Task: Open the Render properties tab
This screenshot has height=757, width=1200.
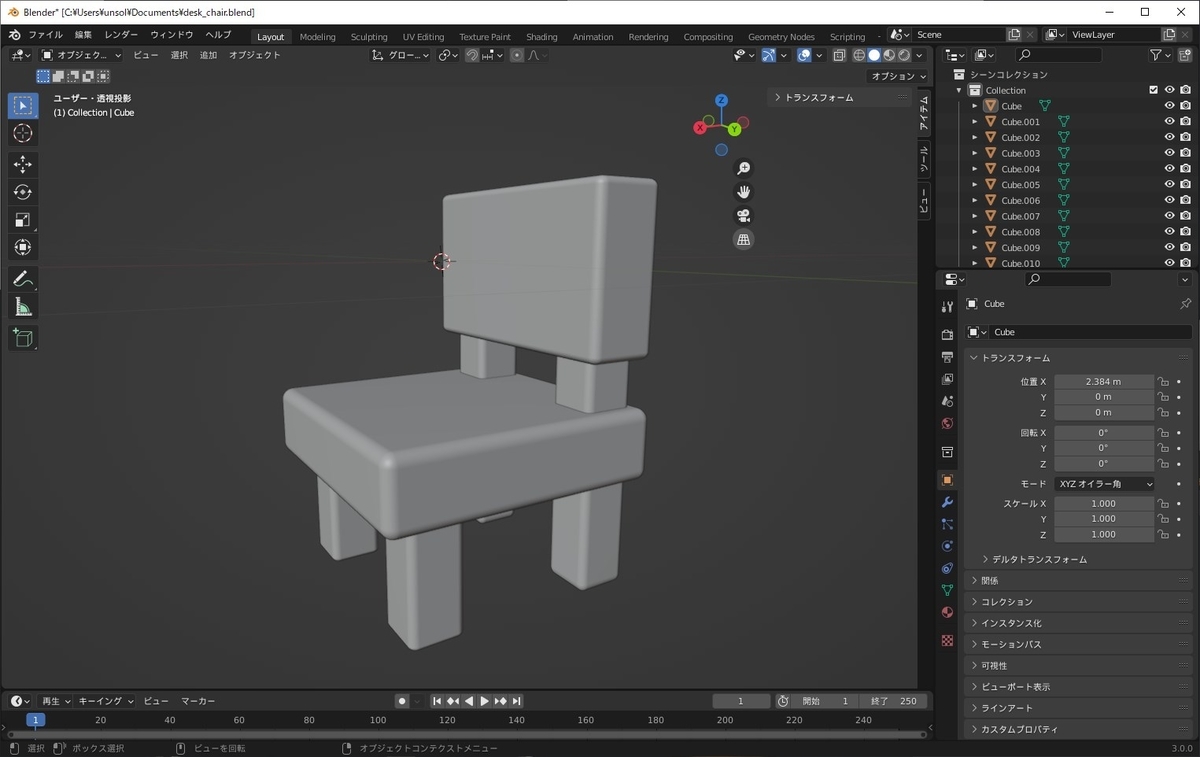Action: (947, 335)
